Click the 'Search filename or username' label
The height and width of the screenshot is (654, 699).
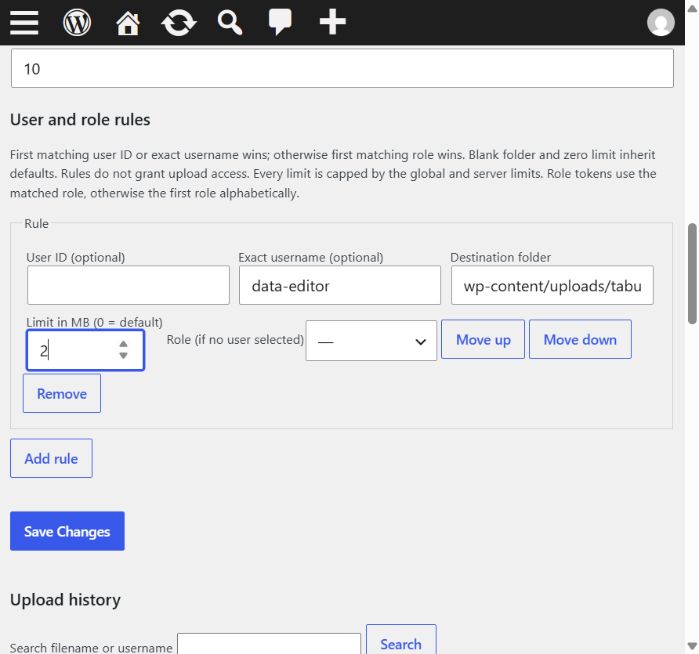pos(91,648)
